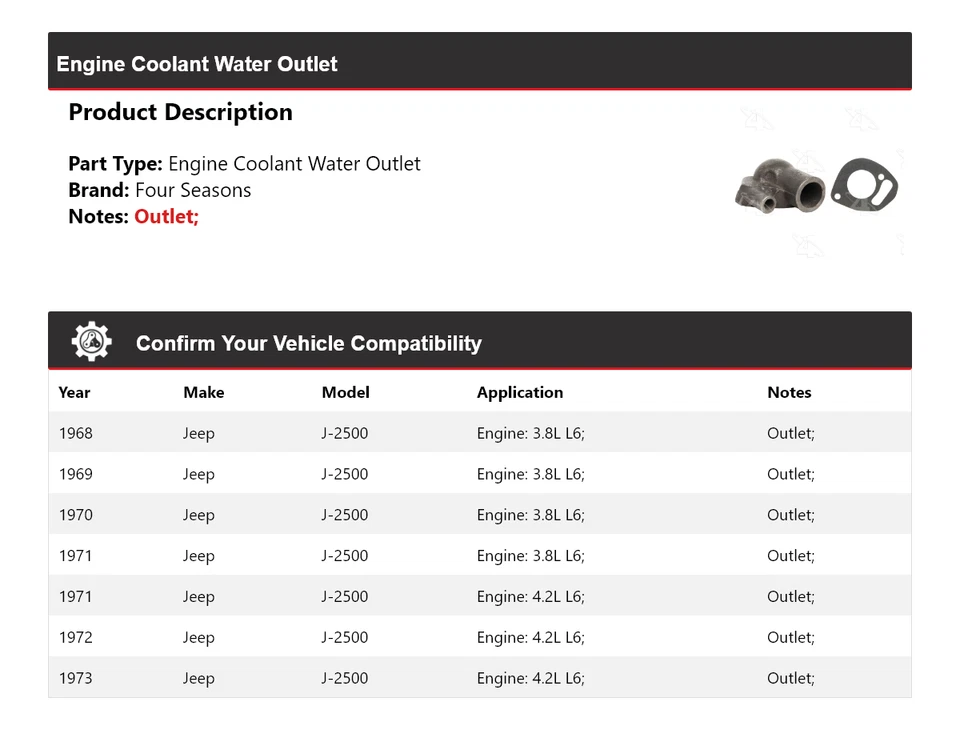Click Outlet; note in the 1973 row
The image size is (960, 730).
click(790, 678)
